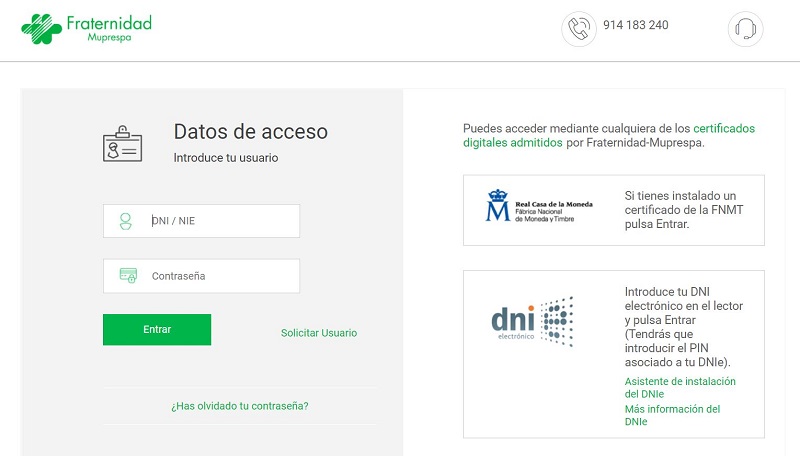Image resolution: width=800 pixels, height=456 pixels.
Task: Click the Datos de acceso heading
Action: (x=251, y=132)
